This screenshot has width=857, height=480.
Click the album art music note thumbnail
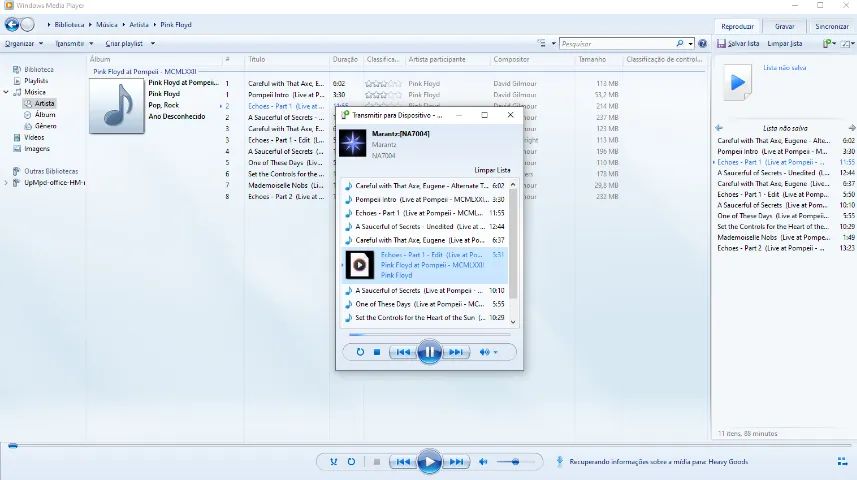coord(117,106)
